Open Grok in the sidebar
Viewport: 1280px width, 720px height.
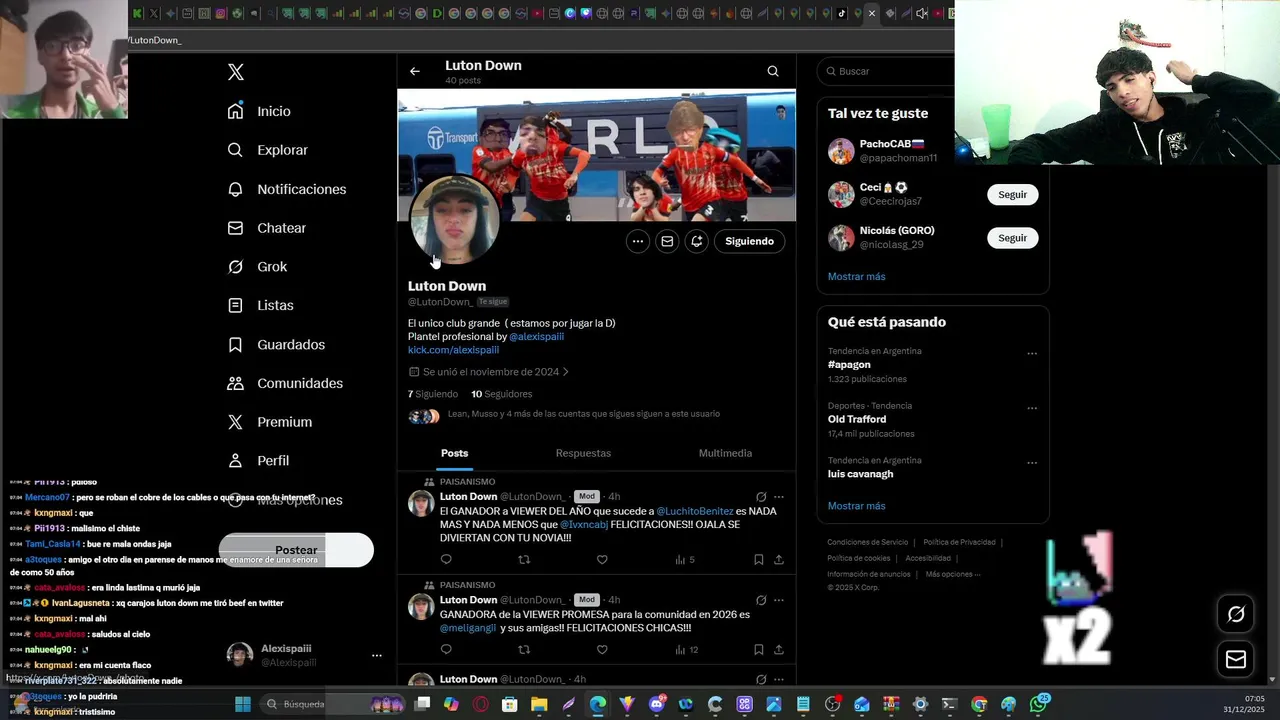click(x=257, y=267)
